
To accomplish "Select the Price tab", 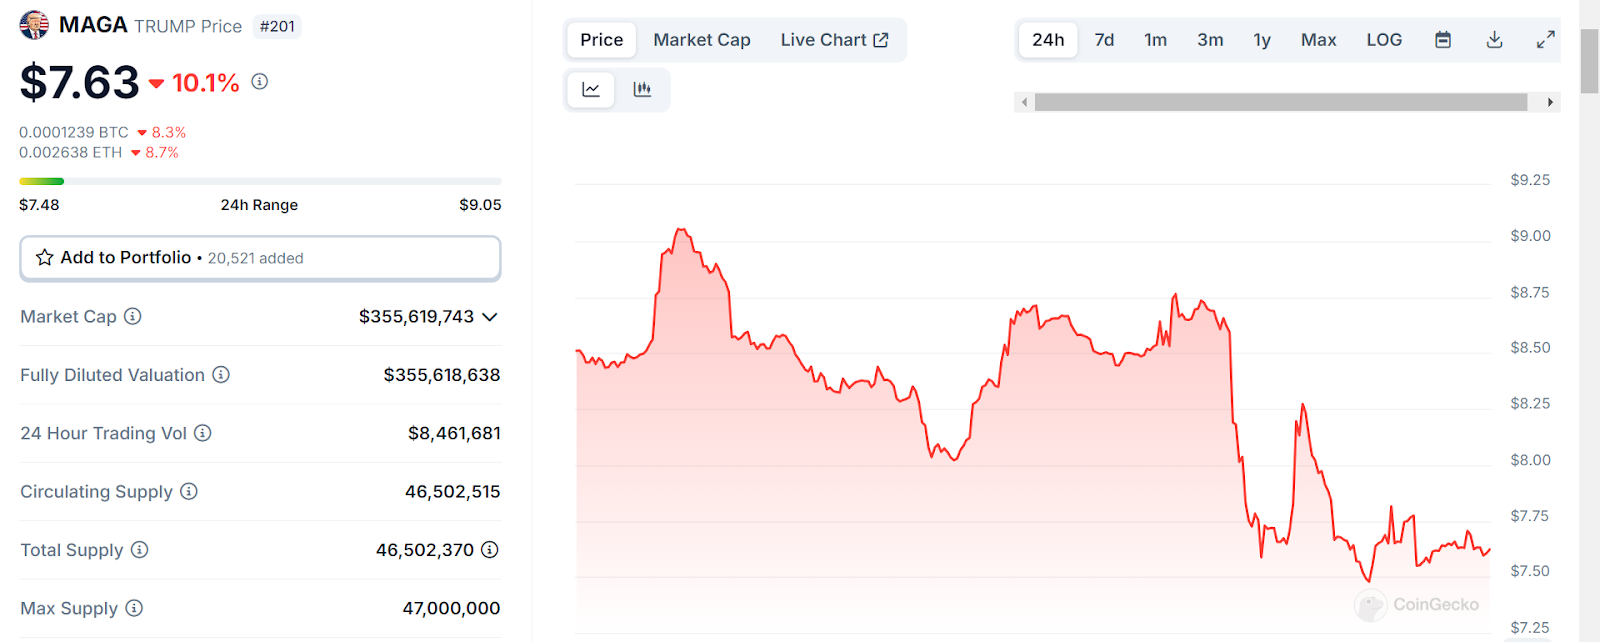I will point(601,40).
